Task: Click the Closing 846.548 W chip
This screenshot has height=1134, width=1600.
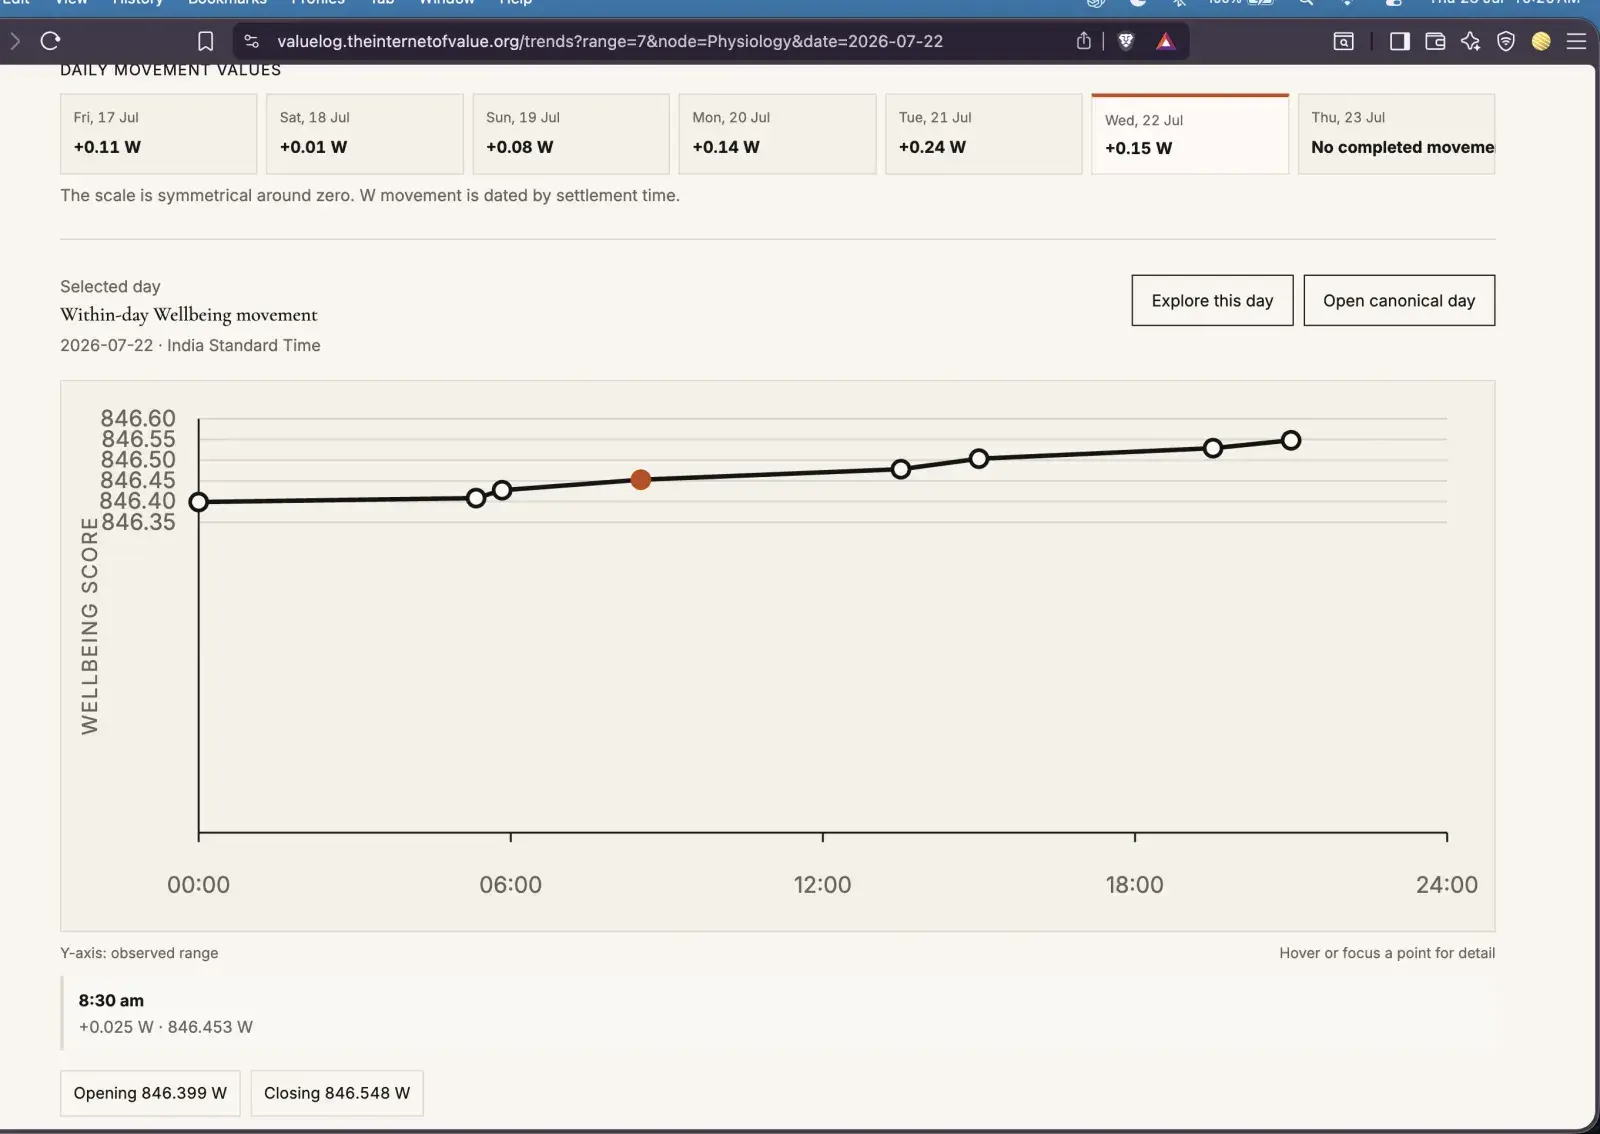Action: (337, 1093)
